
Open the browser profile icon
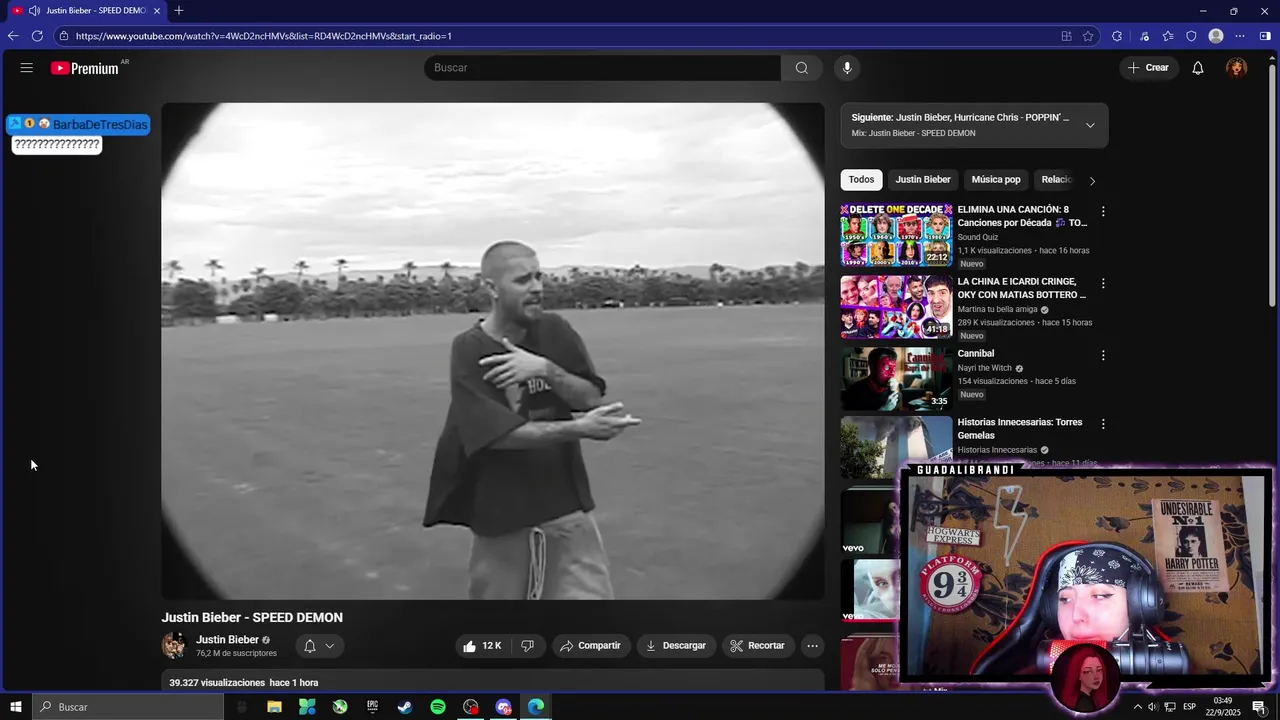click(x=1216, y=36)
